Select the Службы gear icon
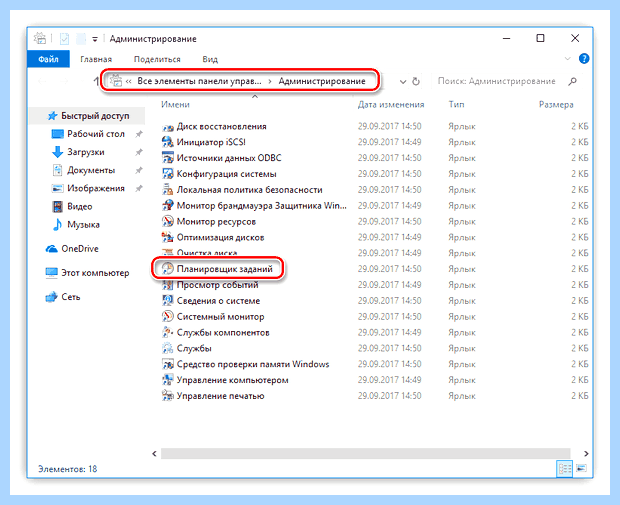620x505 pixels. coord(168,348)
